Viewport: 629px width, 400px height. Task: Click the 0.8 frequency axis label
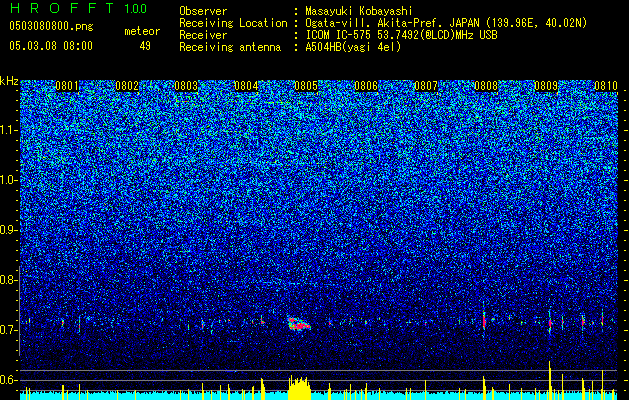pos(9,280)
